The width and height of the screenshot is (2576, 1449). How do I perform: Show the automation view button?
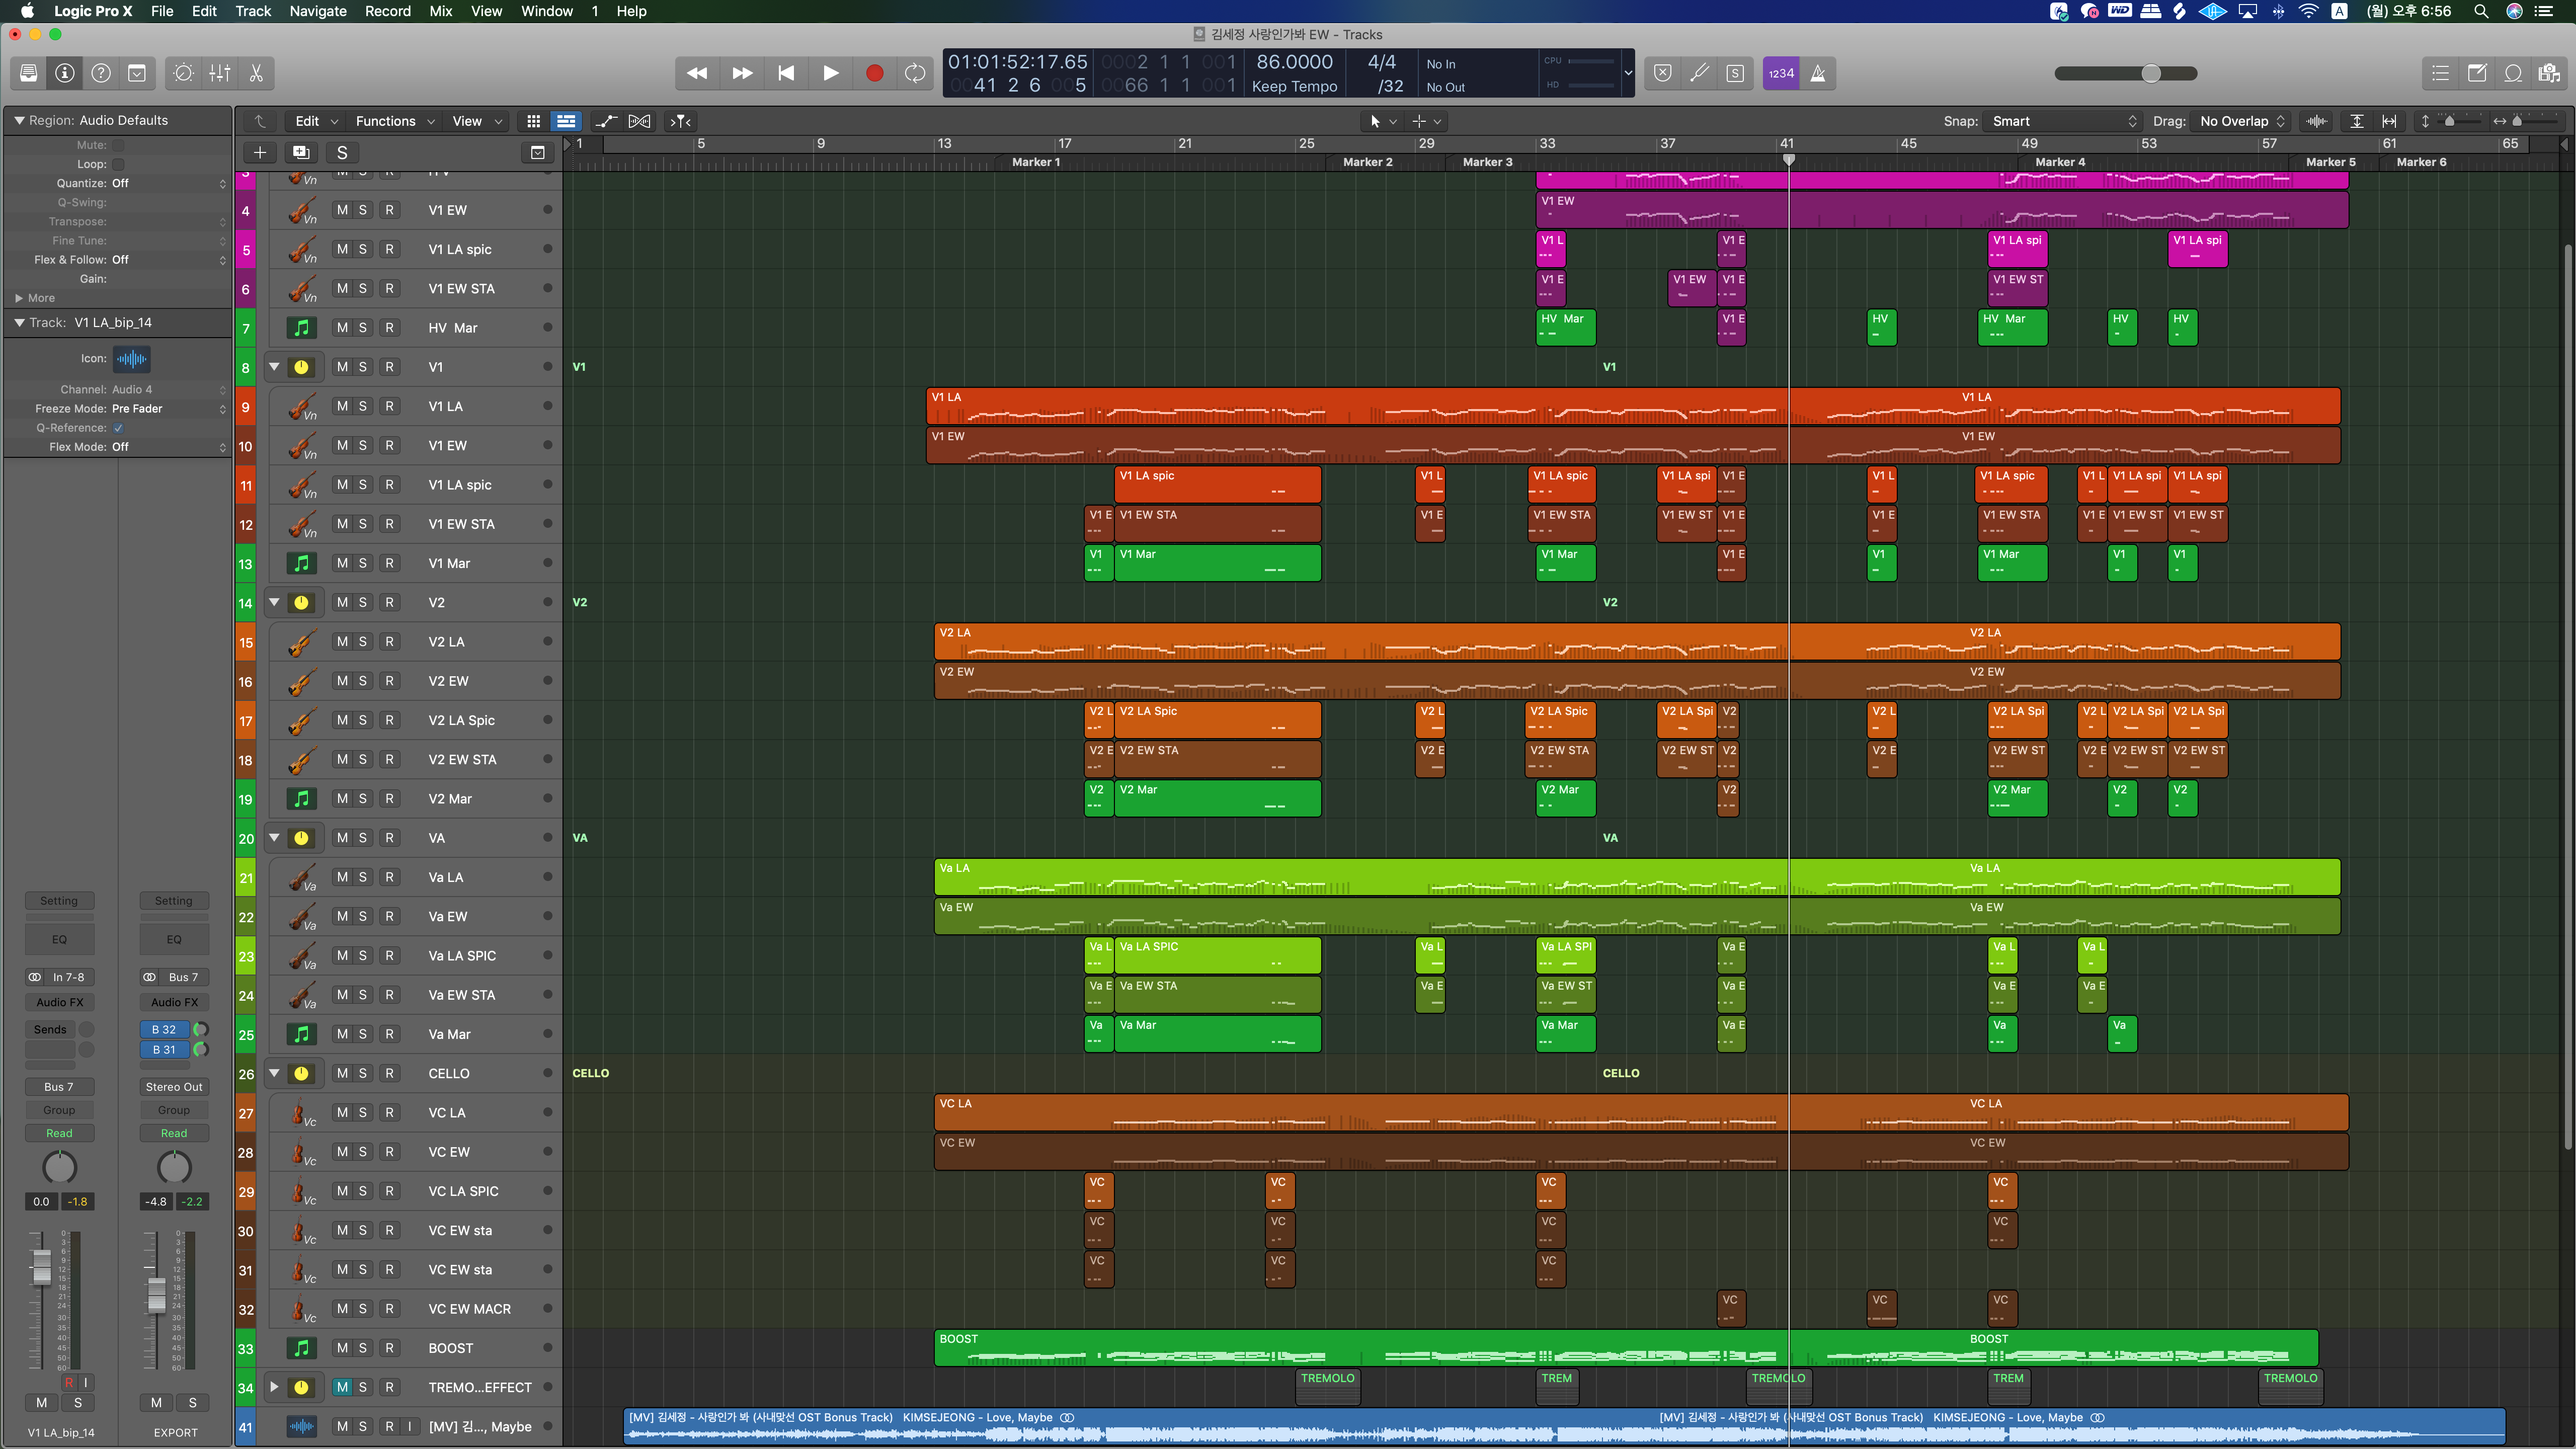click(606, 121)
